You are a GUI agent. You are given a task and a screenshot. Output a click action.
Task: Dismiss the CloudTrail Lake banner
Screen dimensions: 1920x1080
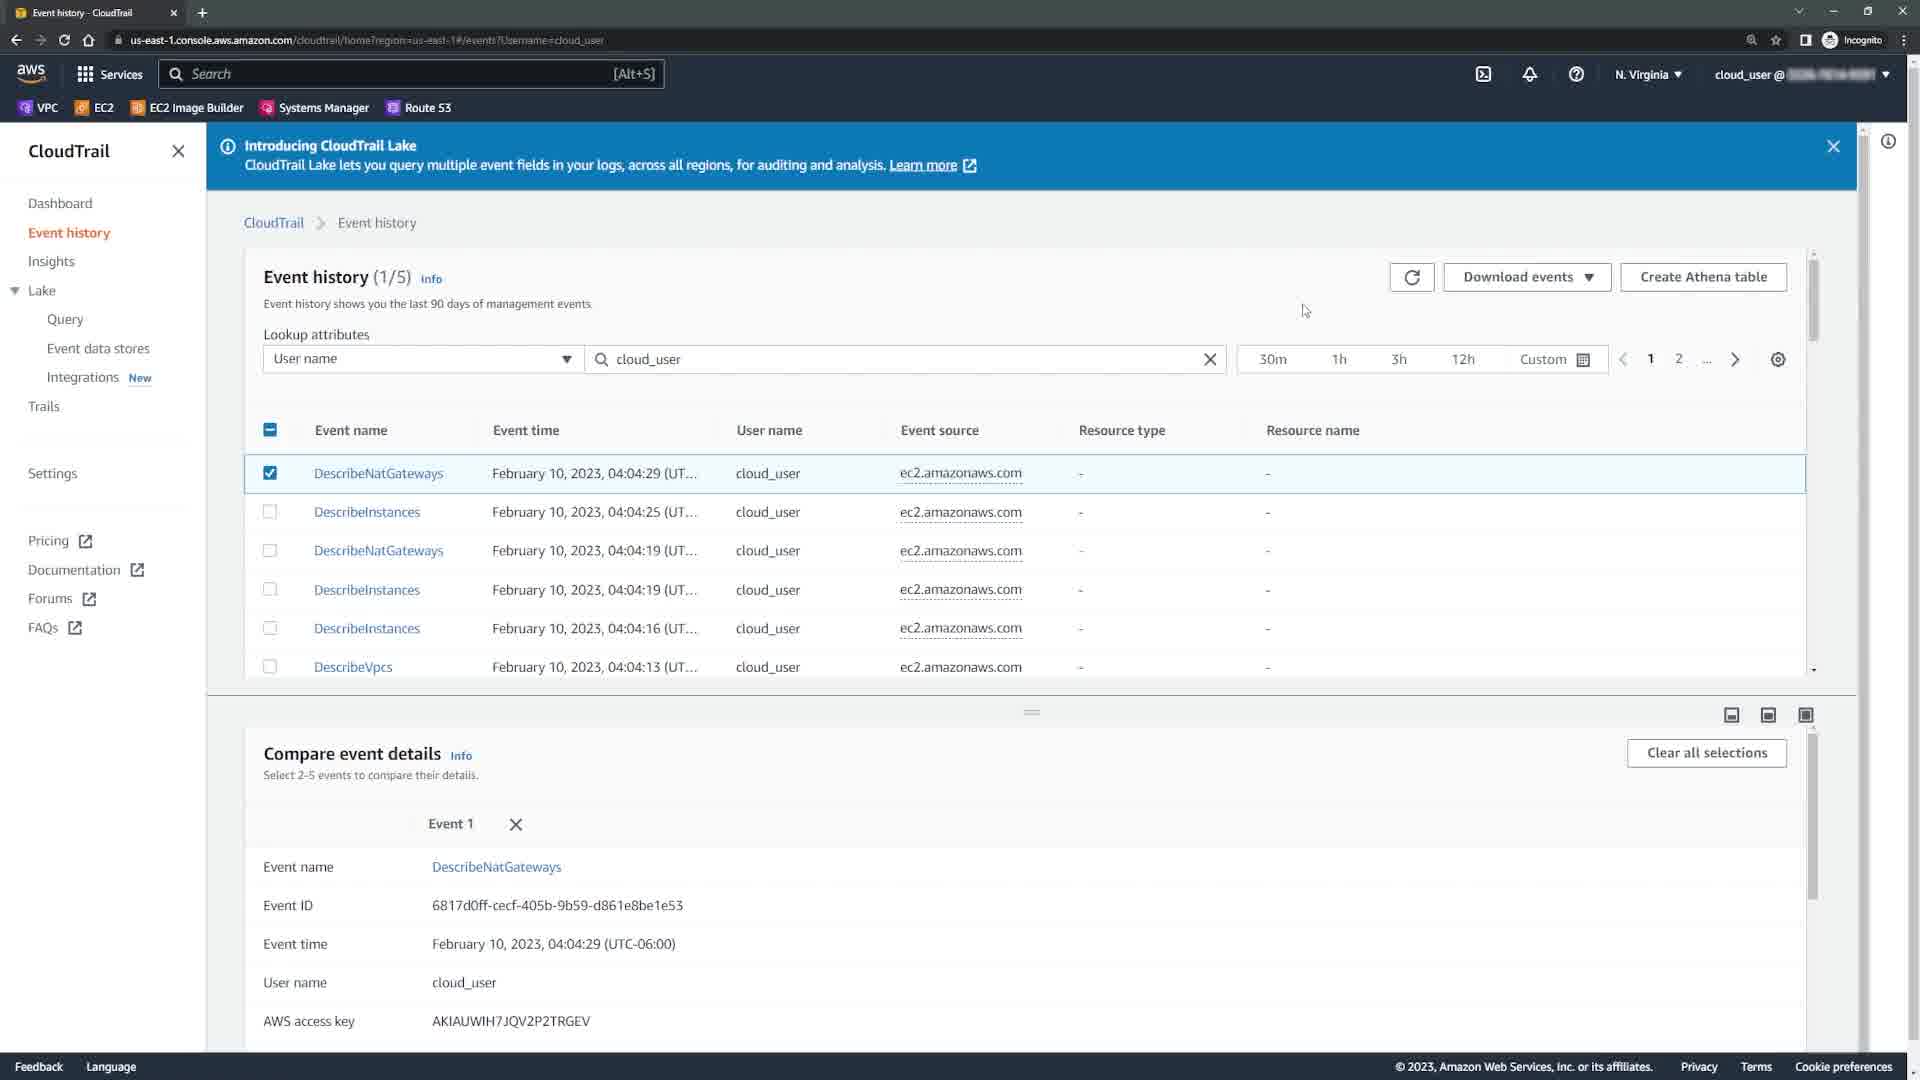pyautogui.click(x=1832, y=146)
